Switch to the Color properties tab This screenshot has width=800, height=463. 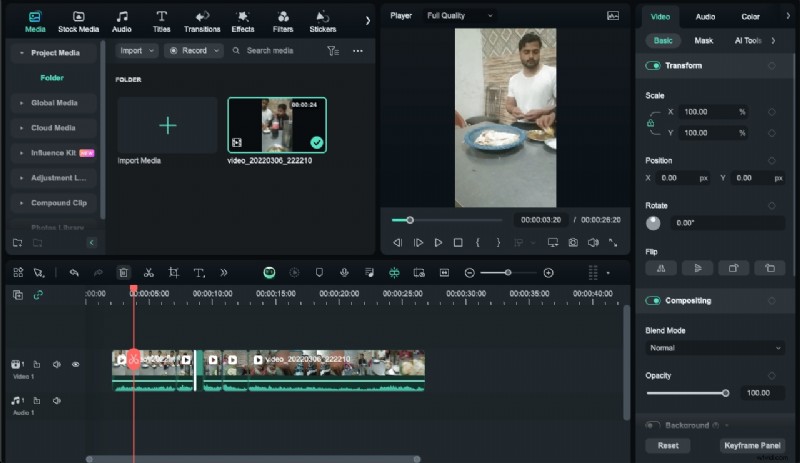pyautogui.click(x=750, y=17)
